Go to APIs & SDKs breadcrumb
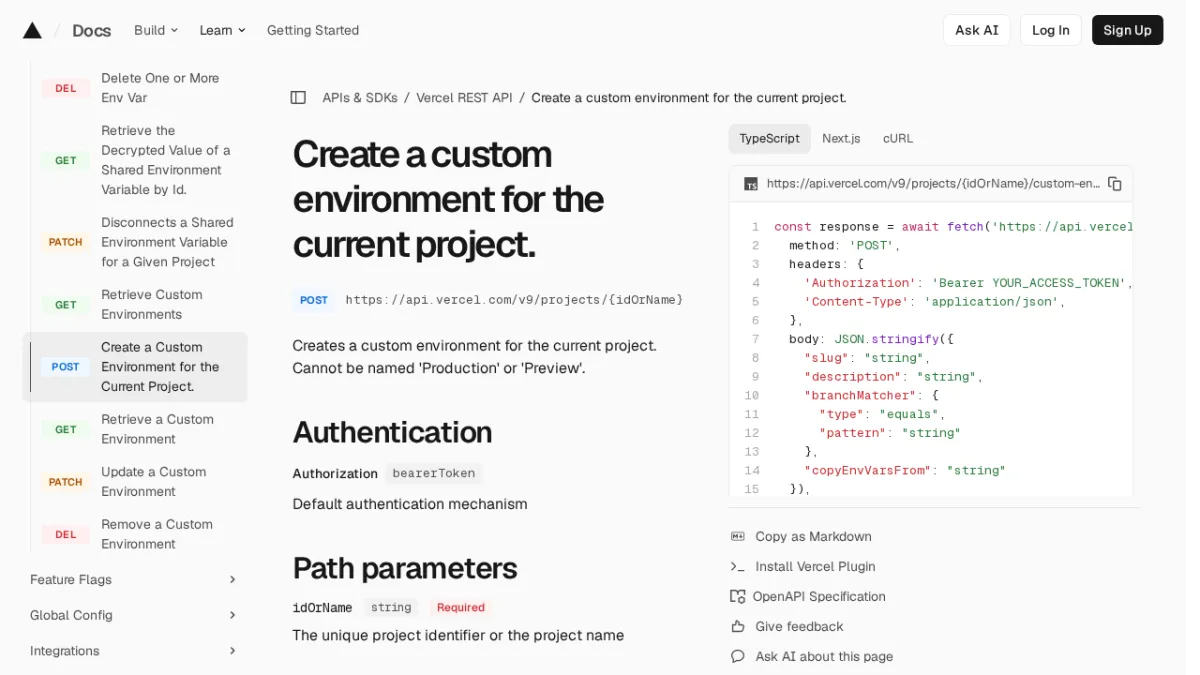 [x=360, y=98]
